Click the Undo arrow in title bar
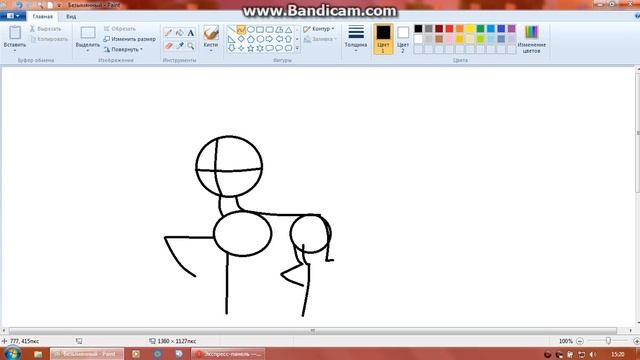Screen dimensions: 640x360 click(19, 5)
